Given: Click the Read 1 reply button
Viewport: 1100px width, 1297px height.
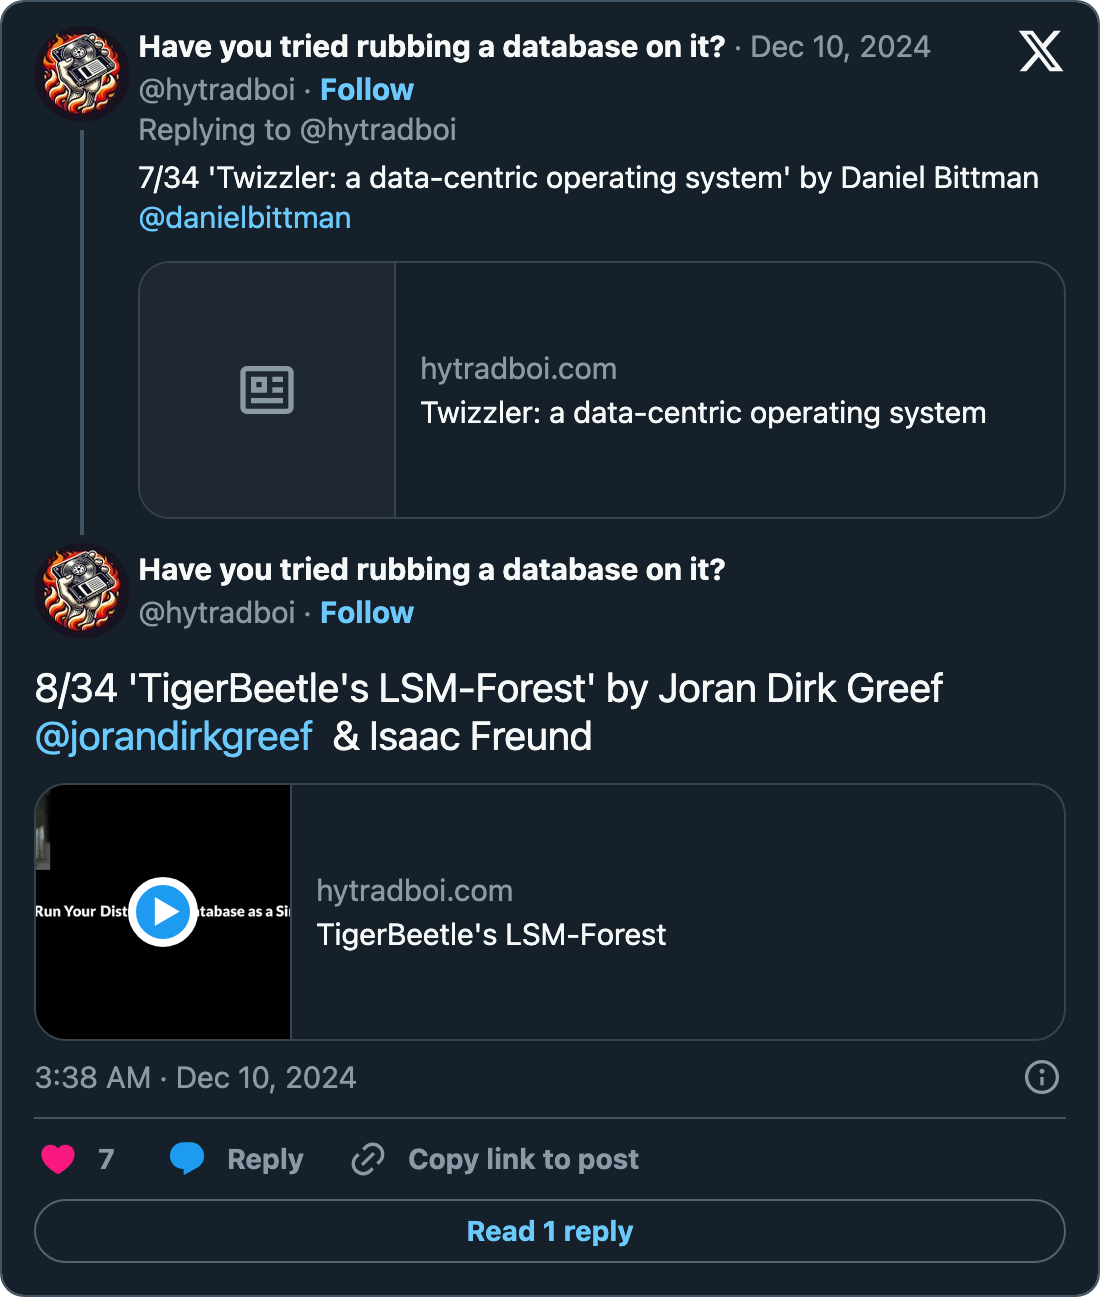Looking at the screenshot, I should coord(550,1231).
